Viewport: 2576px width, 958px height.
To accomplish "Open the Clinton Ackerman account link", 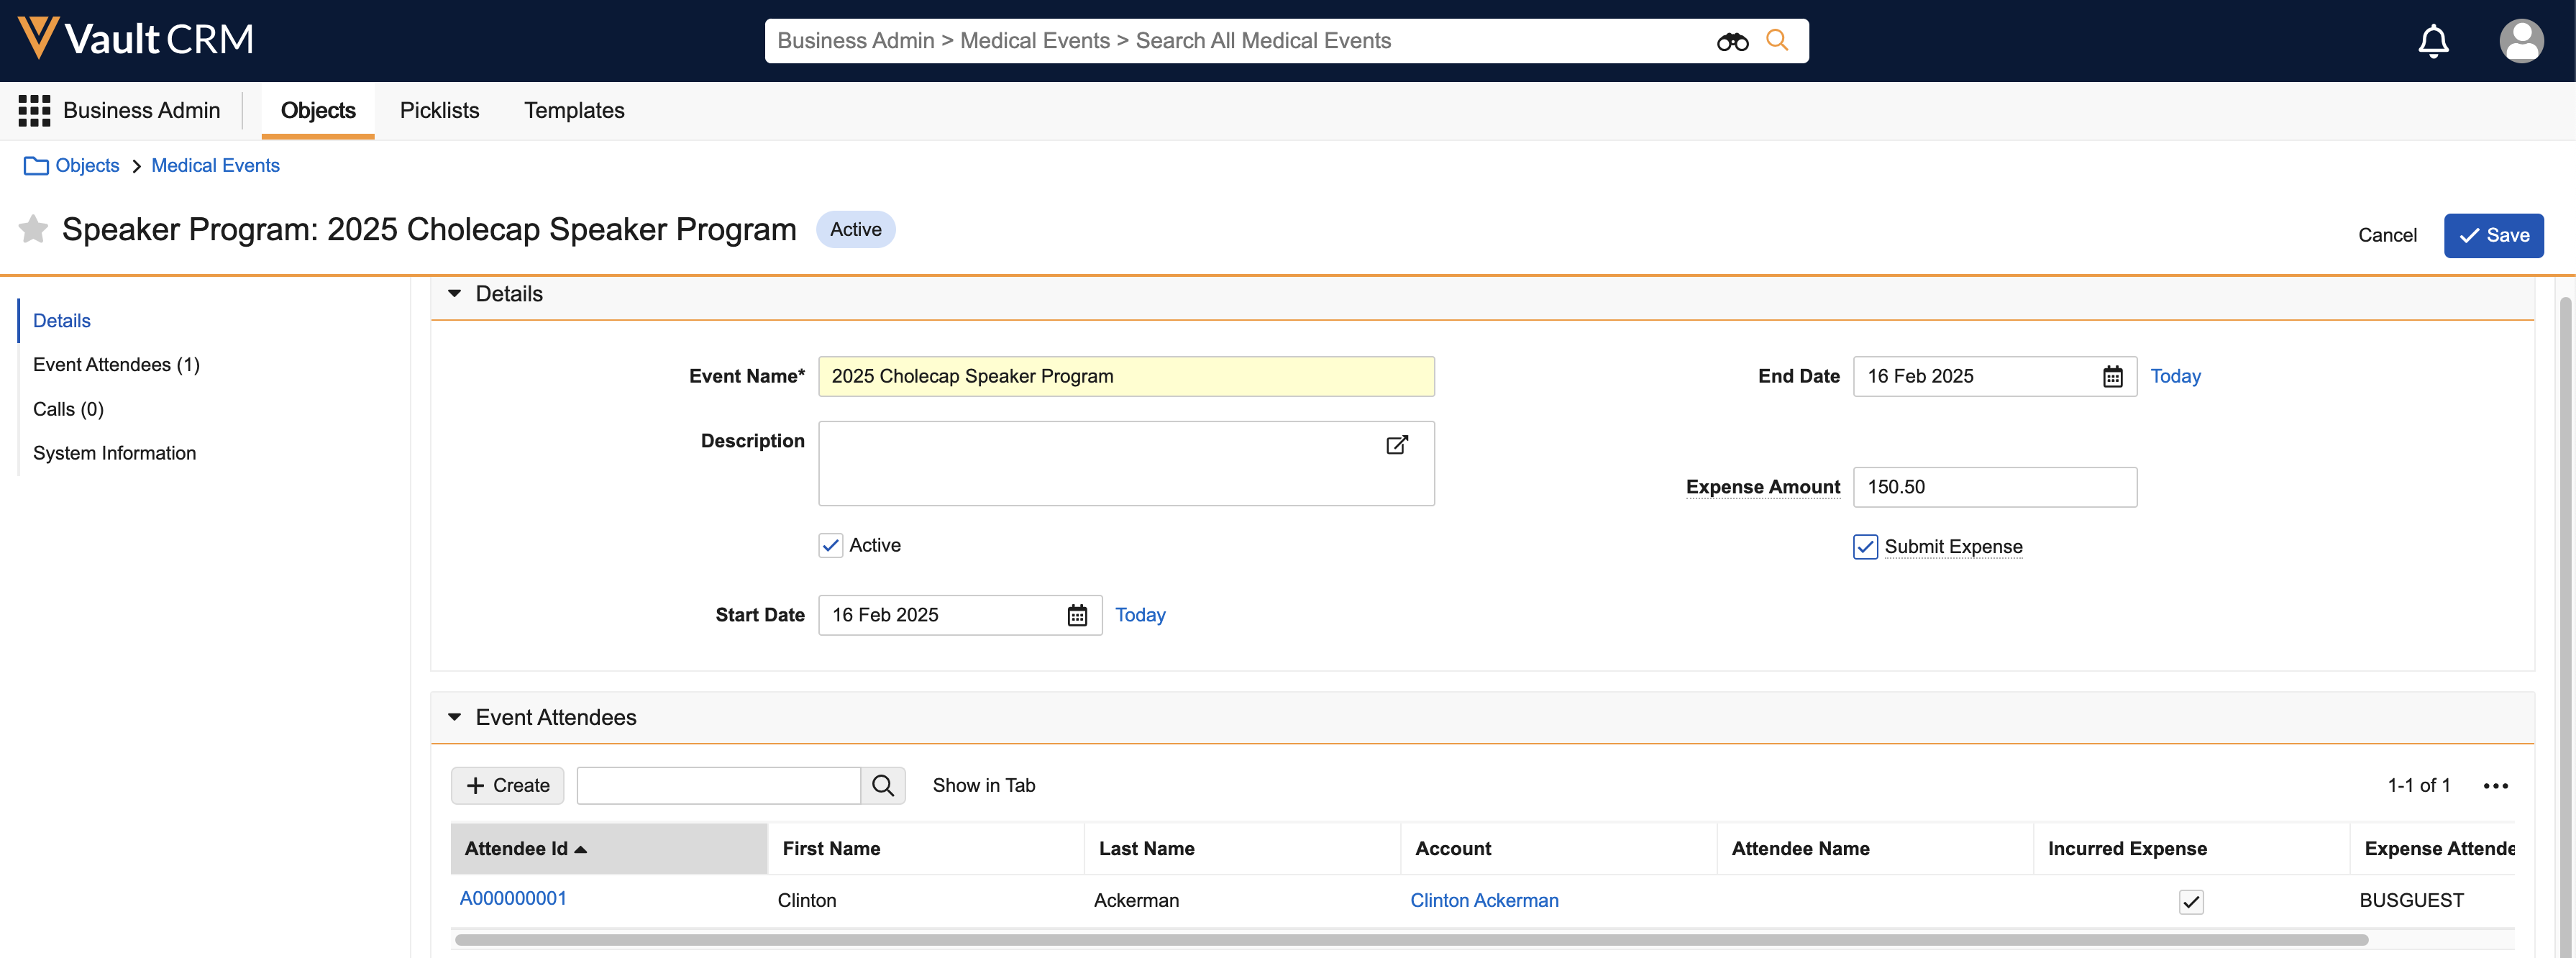I will (x=1484, y=900).
